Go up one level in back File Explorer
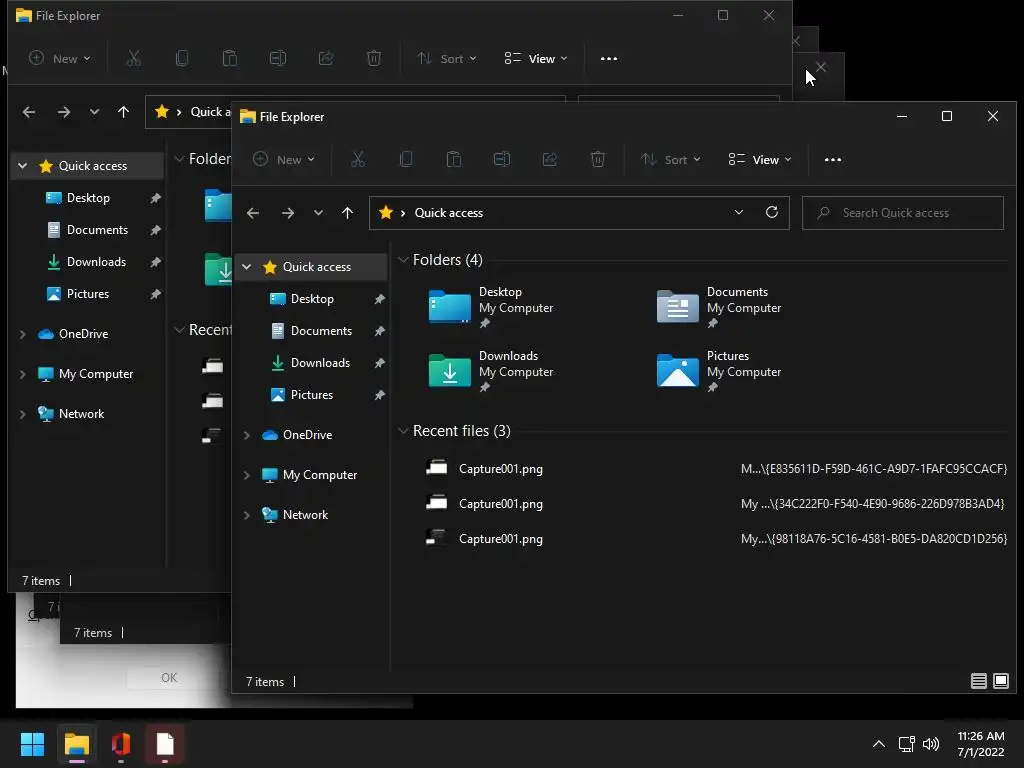This screenshot has width=1024, height=768. pyautogui.click(x=123, y=112)
